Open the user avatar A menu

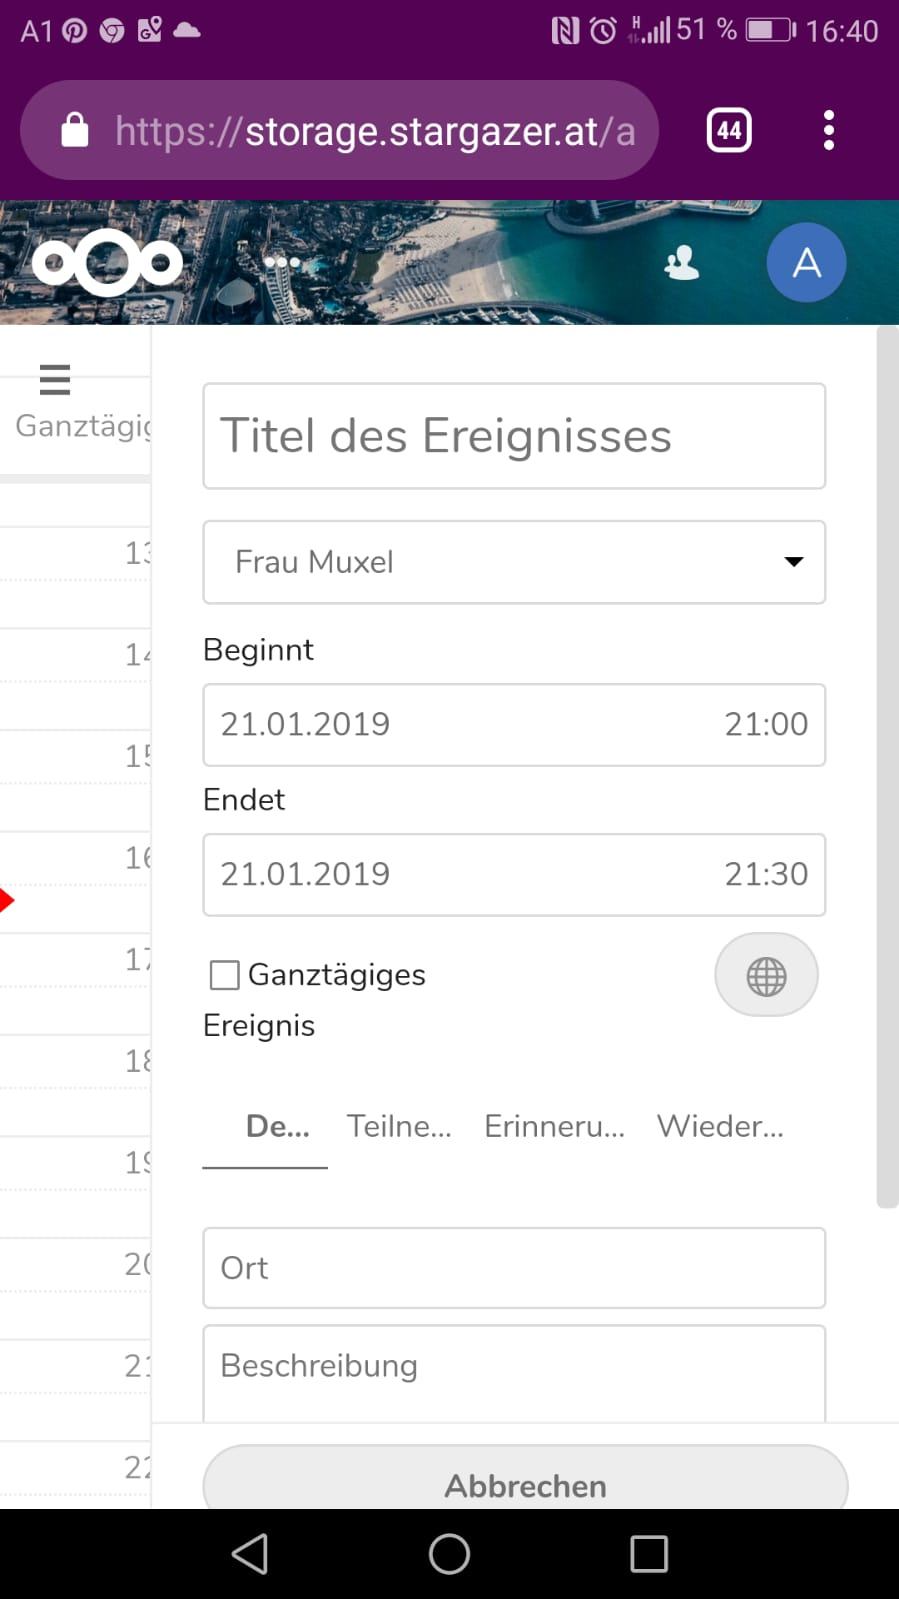(806, 263)
